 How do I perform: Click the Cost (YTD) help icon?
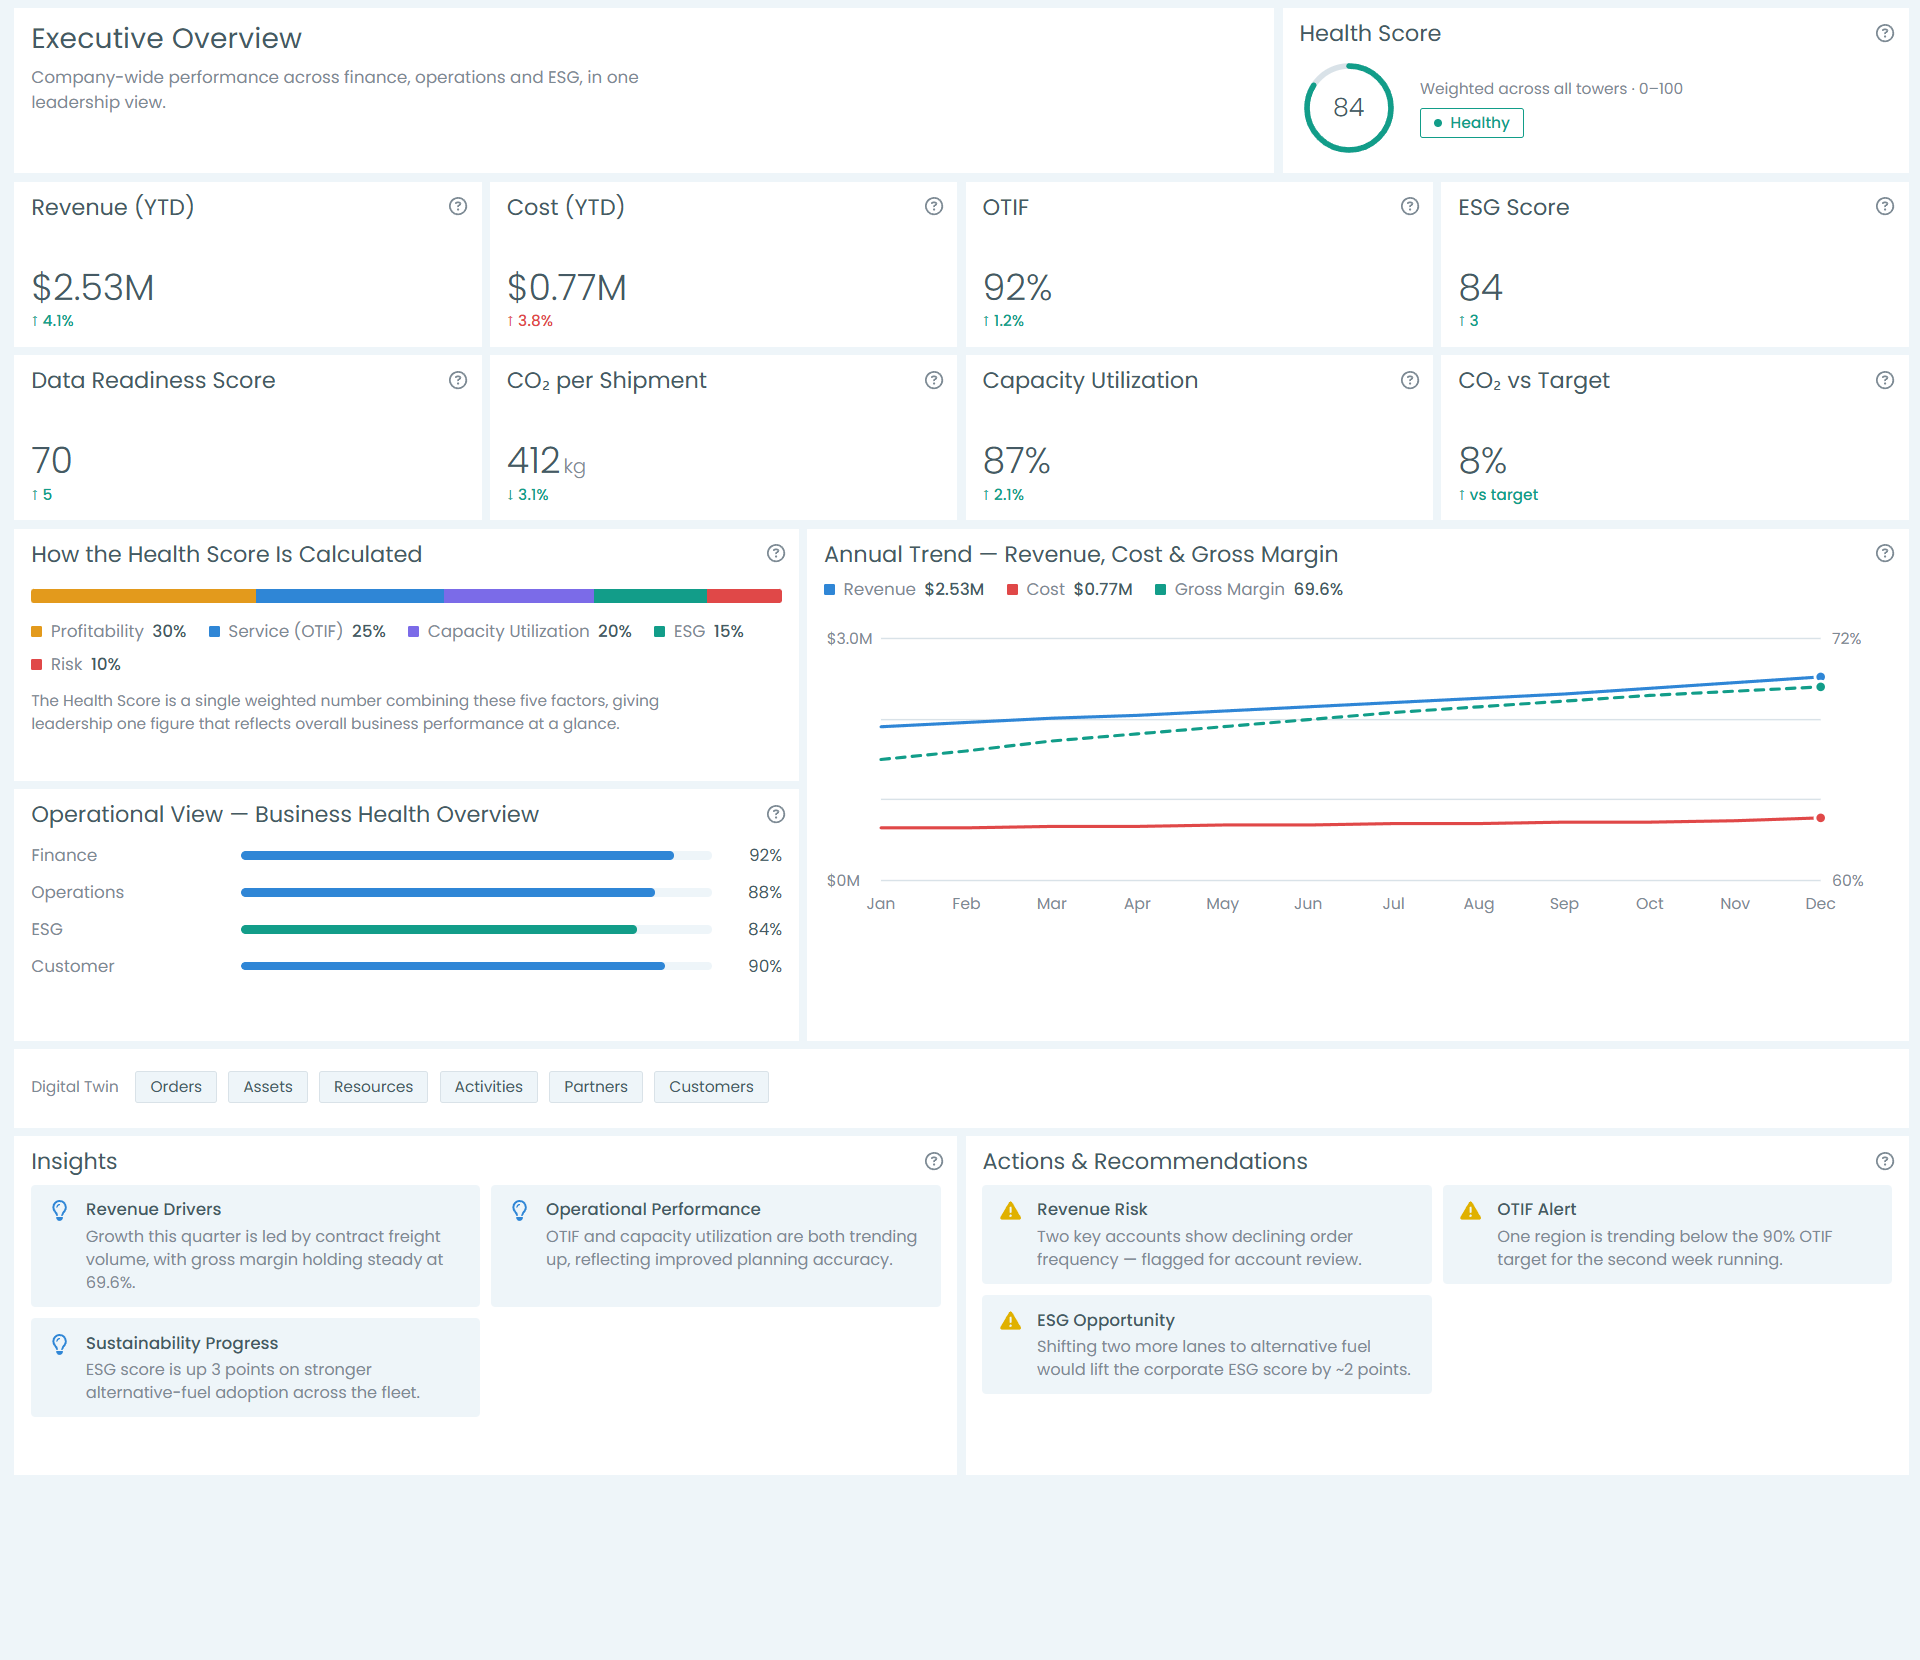pyautogui.click(x=934, y=206)
